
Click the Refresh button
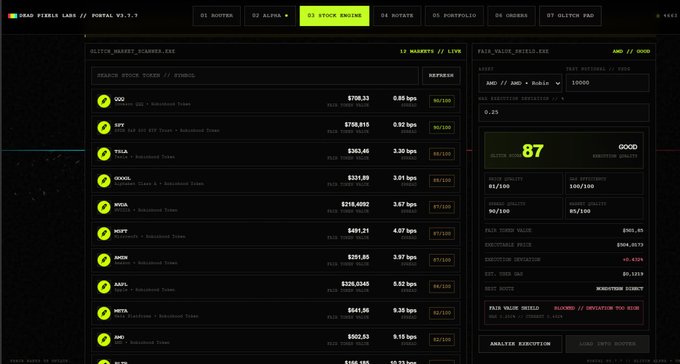pos(441,75)
